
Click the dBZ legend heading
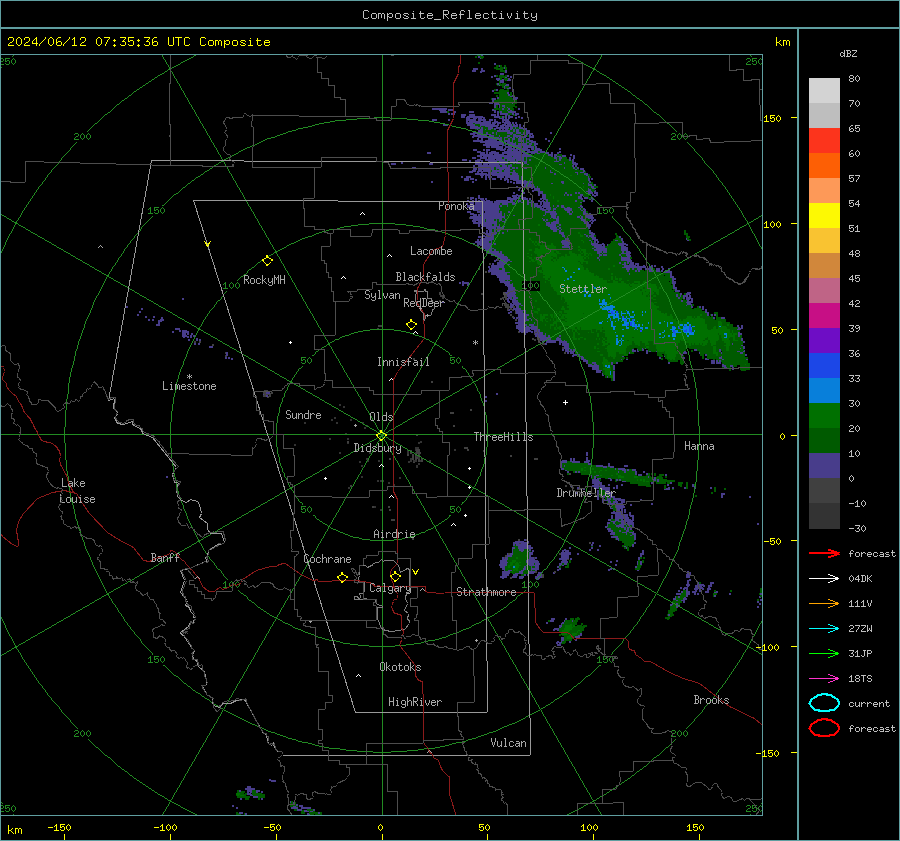pyautogui.click(x=848, y=53)
